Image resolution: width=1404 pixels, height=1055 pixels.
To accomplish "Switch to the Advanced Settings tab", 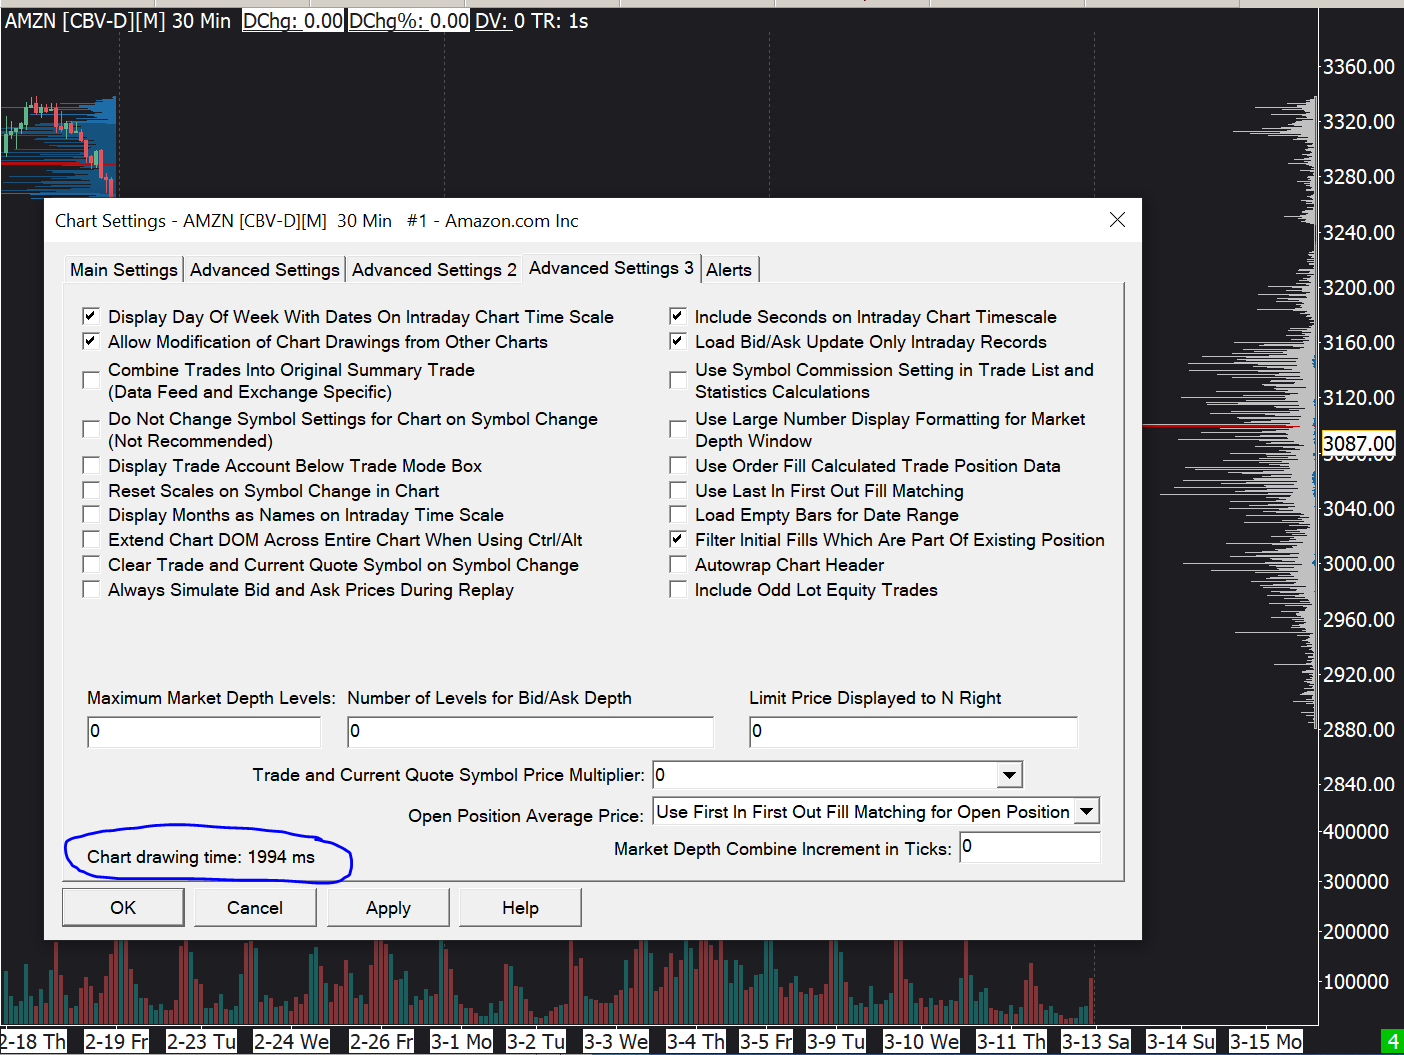I will (x=265, y=269).
